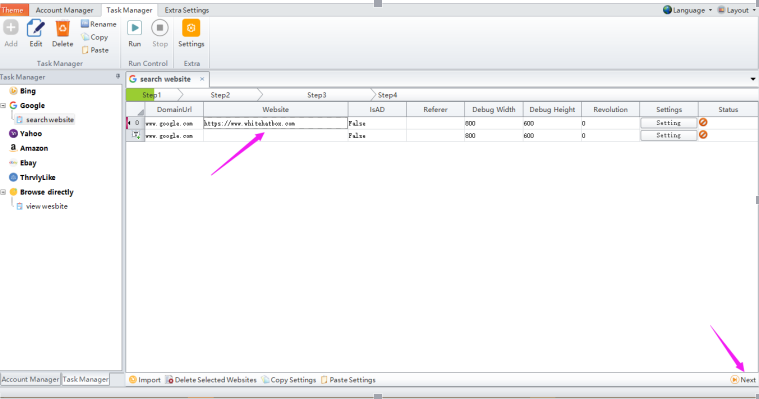Click the Import websites button
Image resolution: width=759 pixels, height=399 pixels.
point(145,380)
